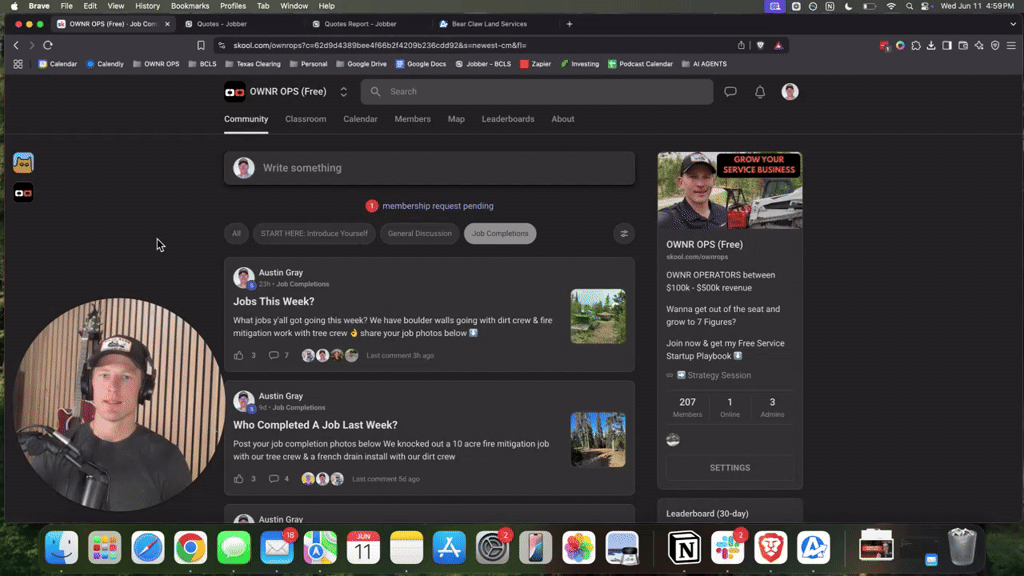
Task: Click the share icon in address bar
Action: (x=741, y=45)
